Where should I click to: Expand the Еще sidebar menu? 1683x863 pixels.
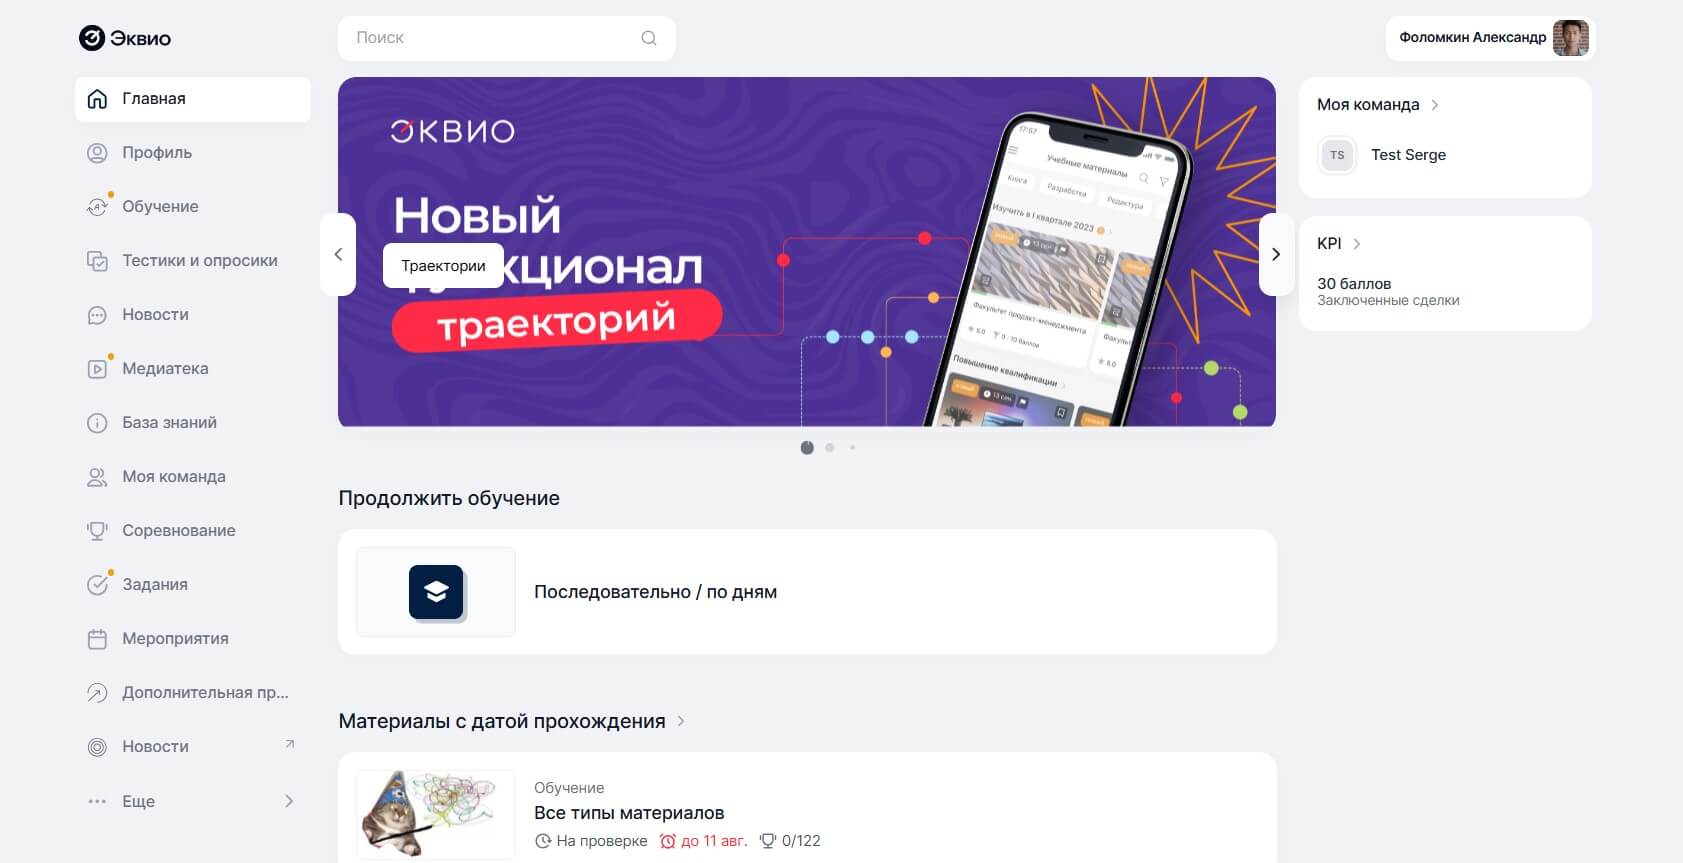tap(192, 801)
